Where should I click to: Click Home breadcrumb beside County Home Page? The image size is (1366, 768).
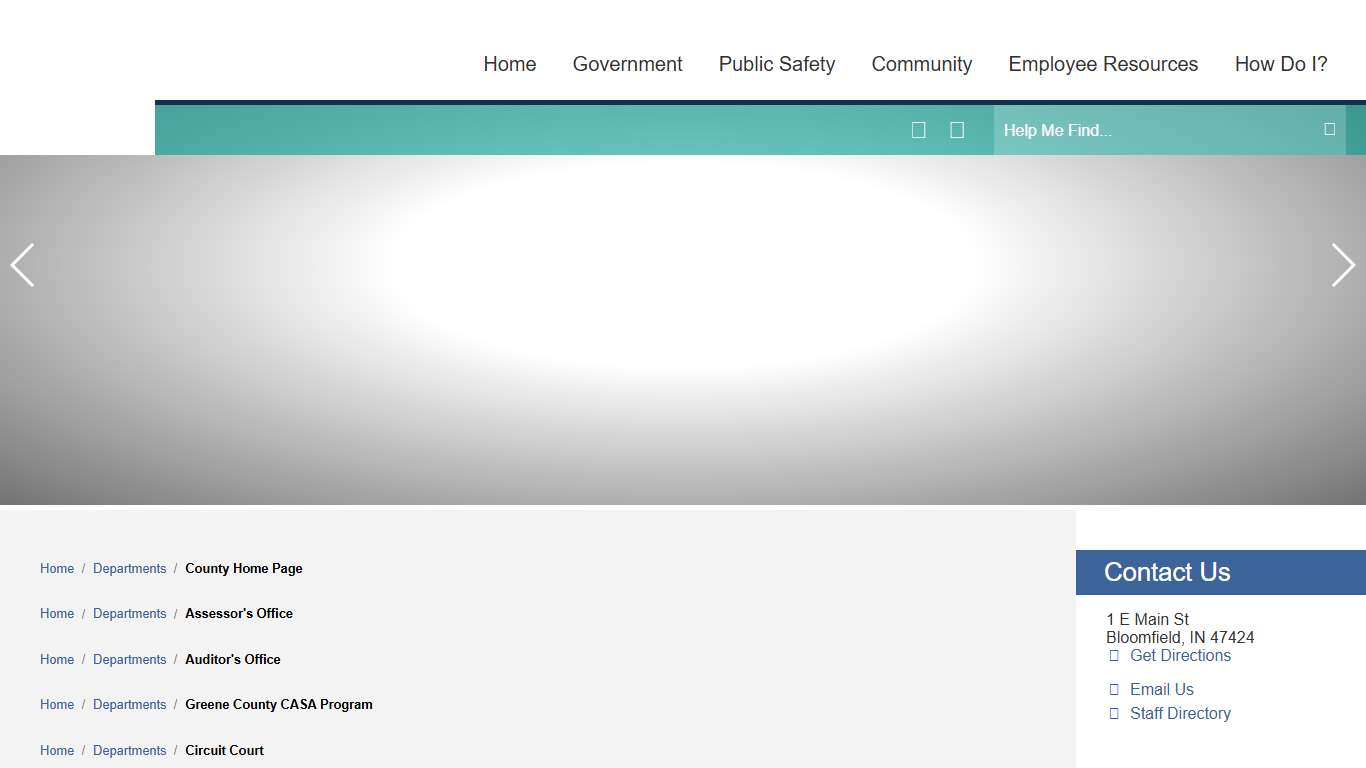click(x=57, y=569)
